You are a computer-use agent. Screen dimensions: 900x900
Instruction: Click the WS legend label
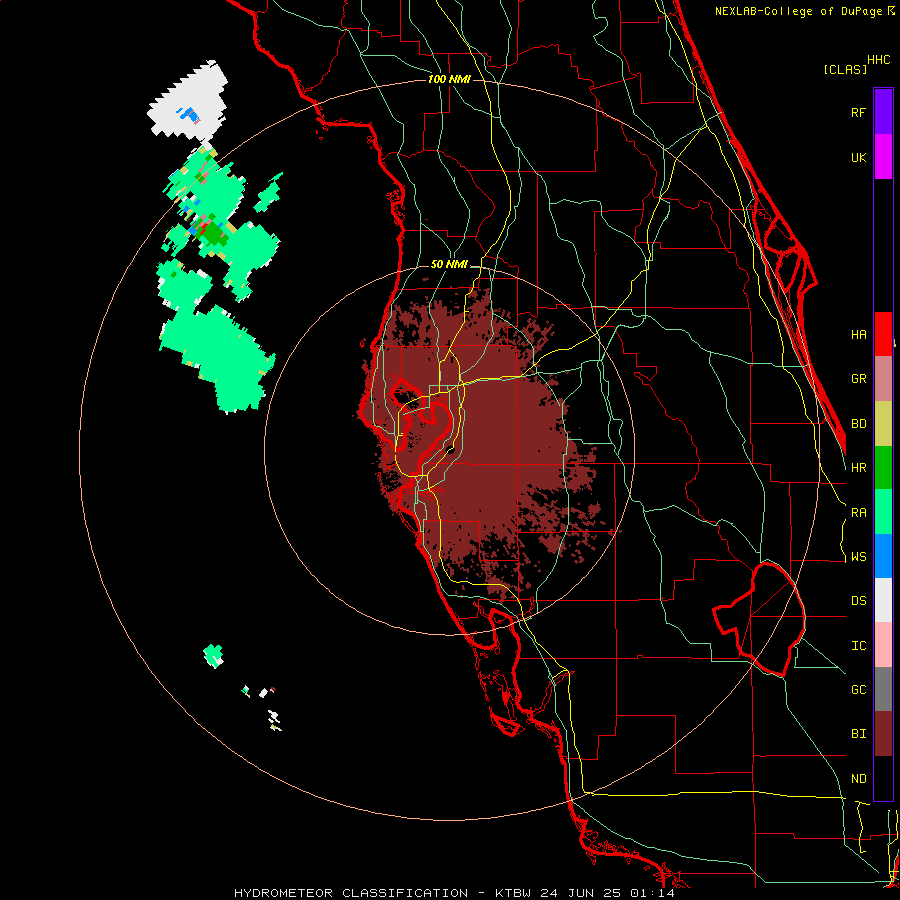[858, 556]
